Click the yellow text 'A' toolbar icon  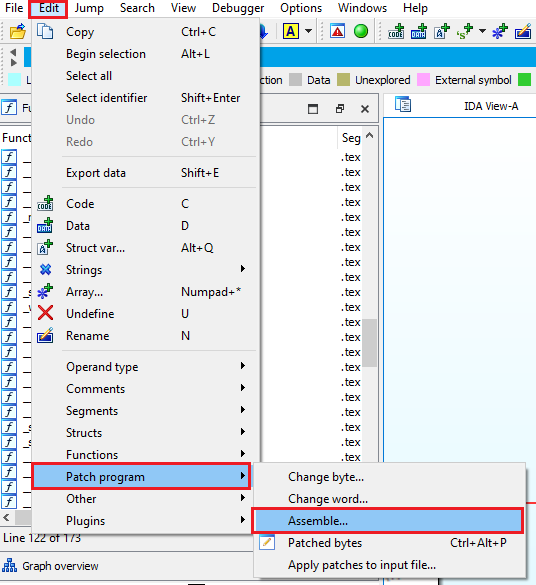[x=291, y=31]
